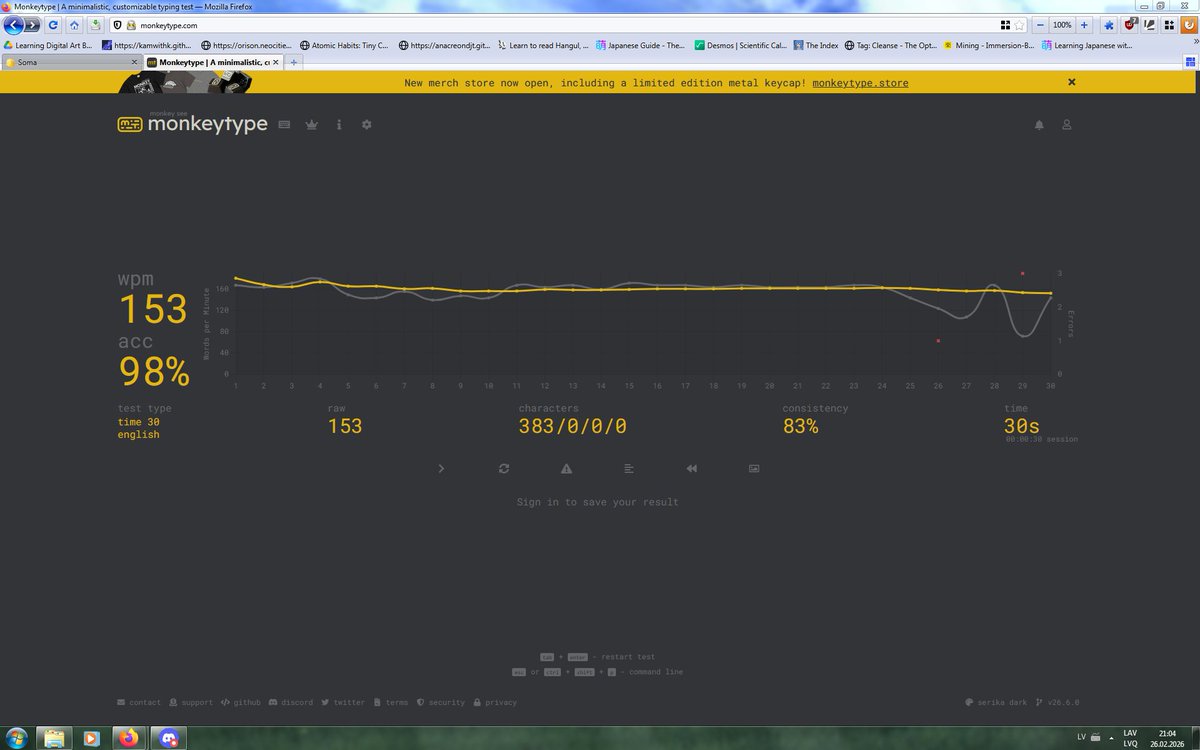Click the Firefox home button

point(74,24)
